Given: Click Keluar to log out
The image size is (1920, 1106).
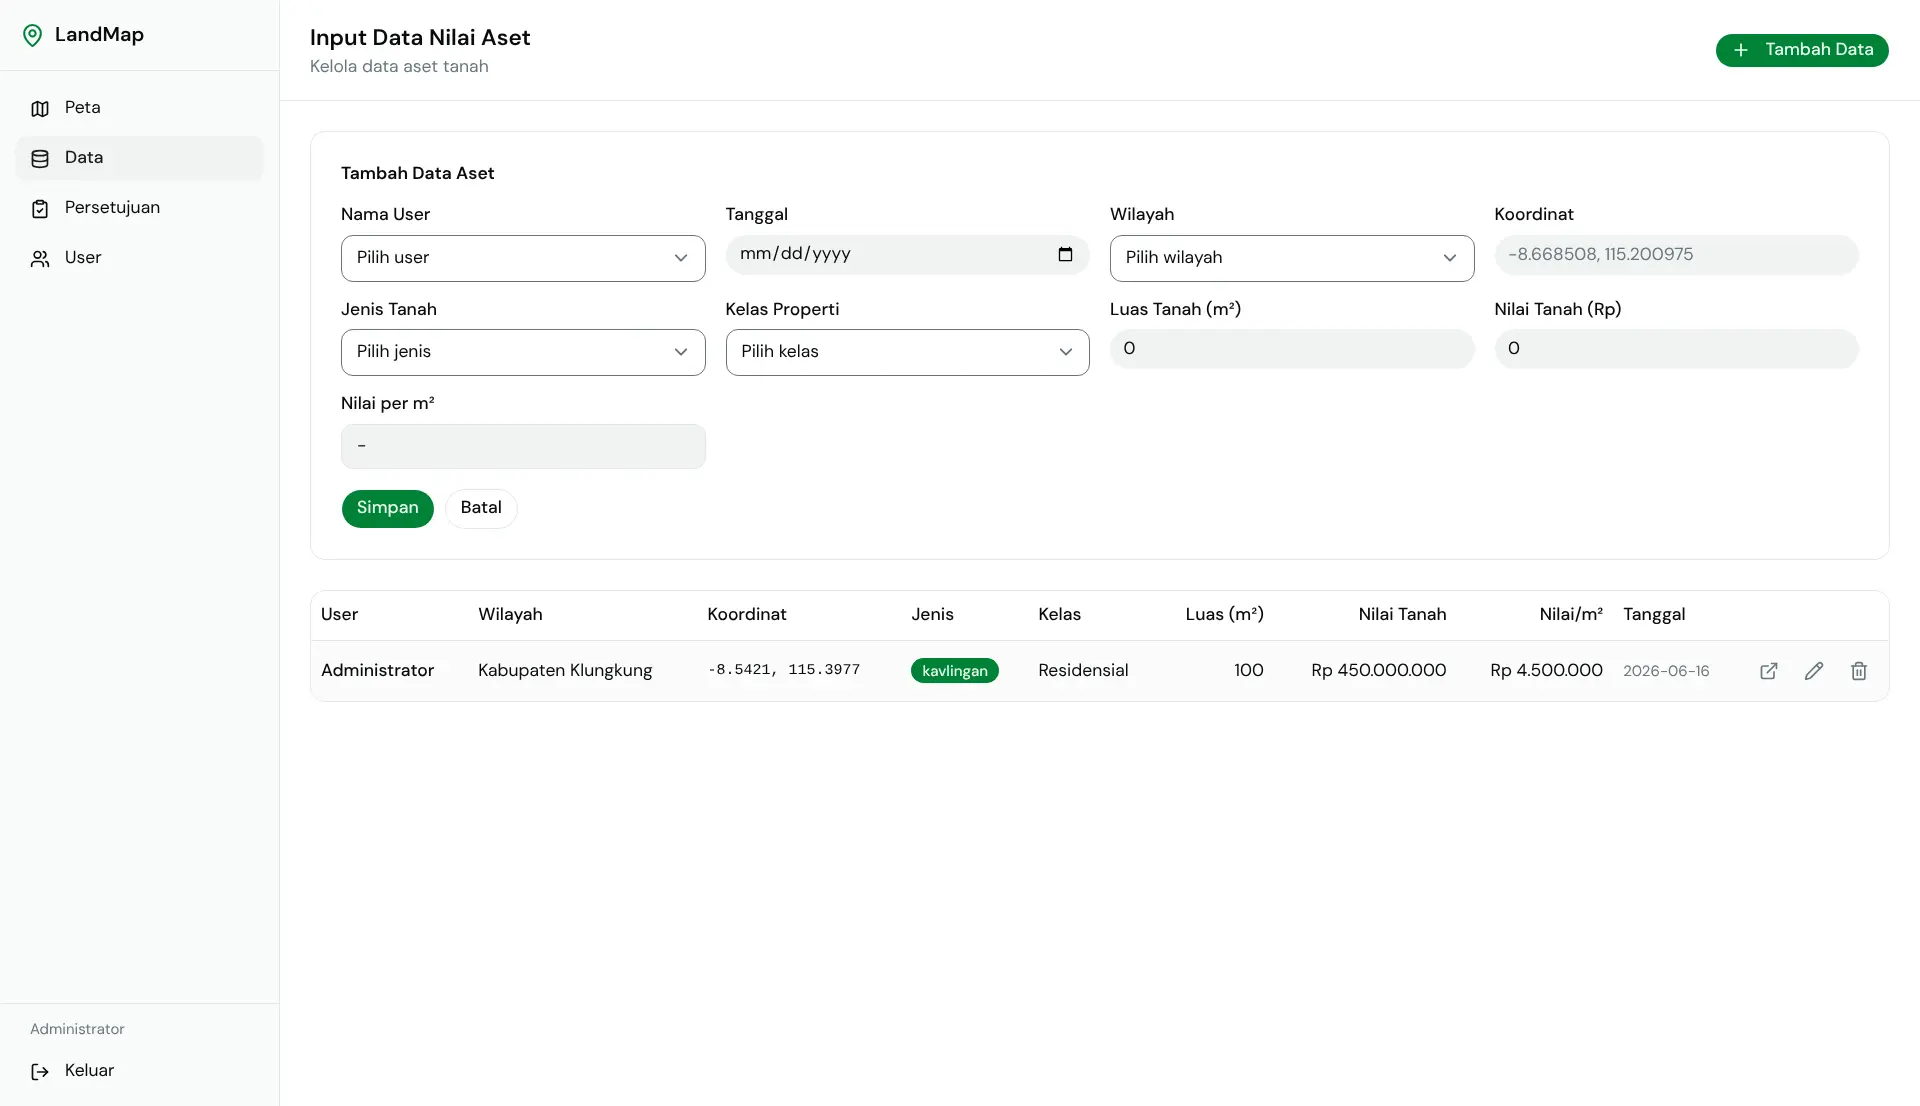Looking at the screenshot, I should tap(139, 1071).
